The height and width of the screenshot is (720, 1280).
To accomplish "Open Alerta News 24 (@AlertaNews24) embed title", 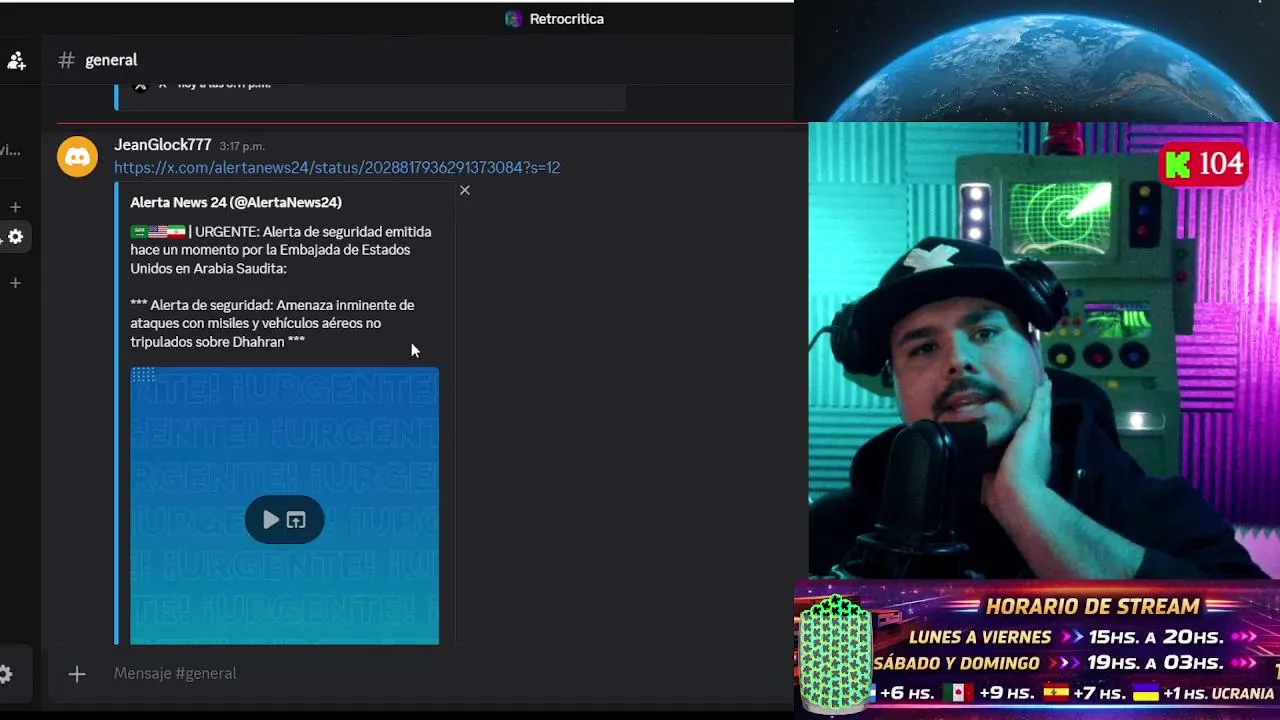I will [236, 202].
